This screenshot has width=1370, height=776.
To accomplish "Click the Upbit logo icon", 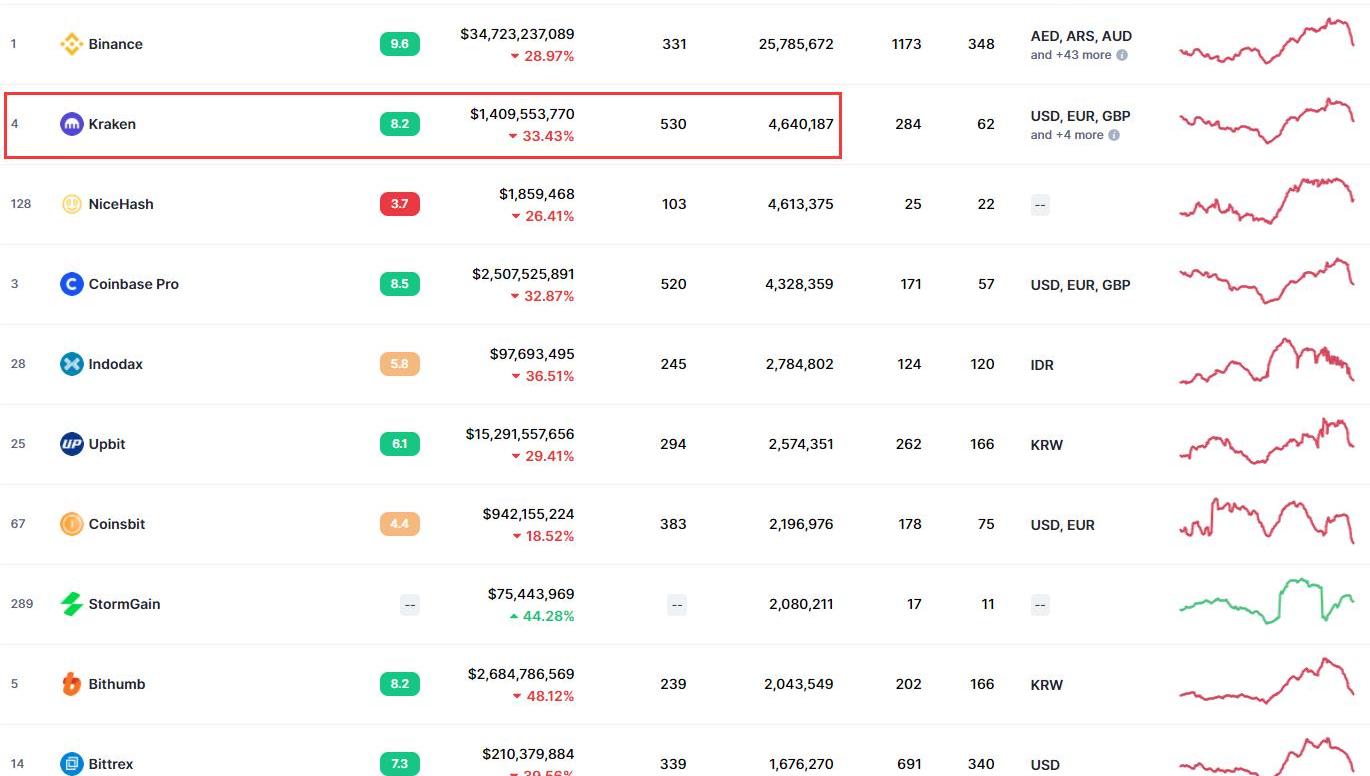I will (x=71, y=444).
